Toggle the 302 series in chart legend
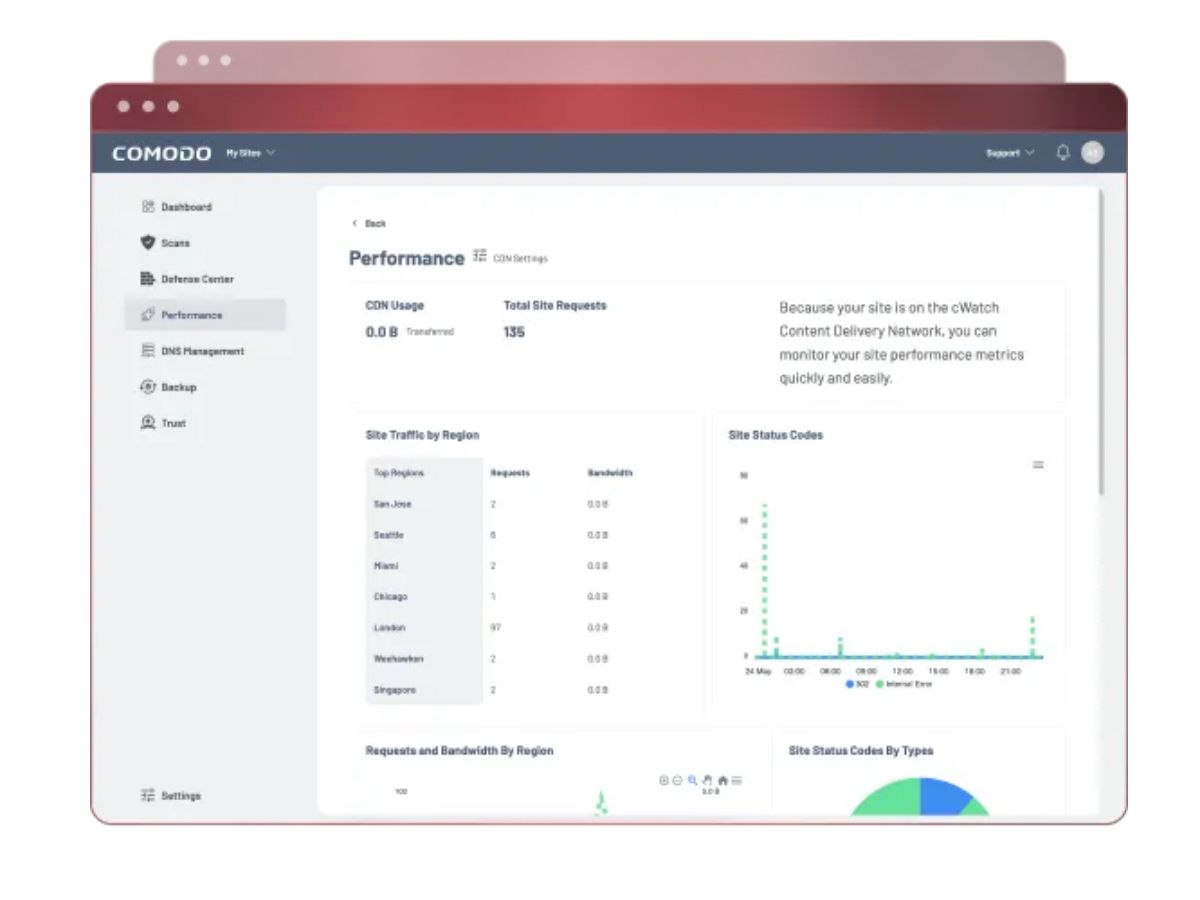The image size is (1200, 900). [858, 684]
